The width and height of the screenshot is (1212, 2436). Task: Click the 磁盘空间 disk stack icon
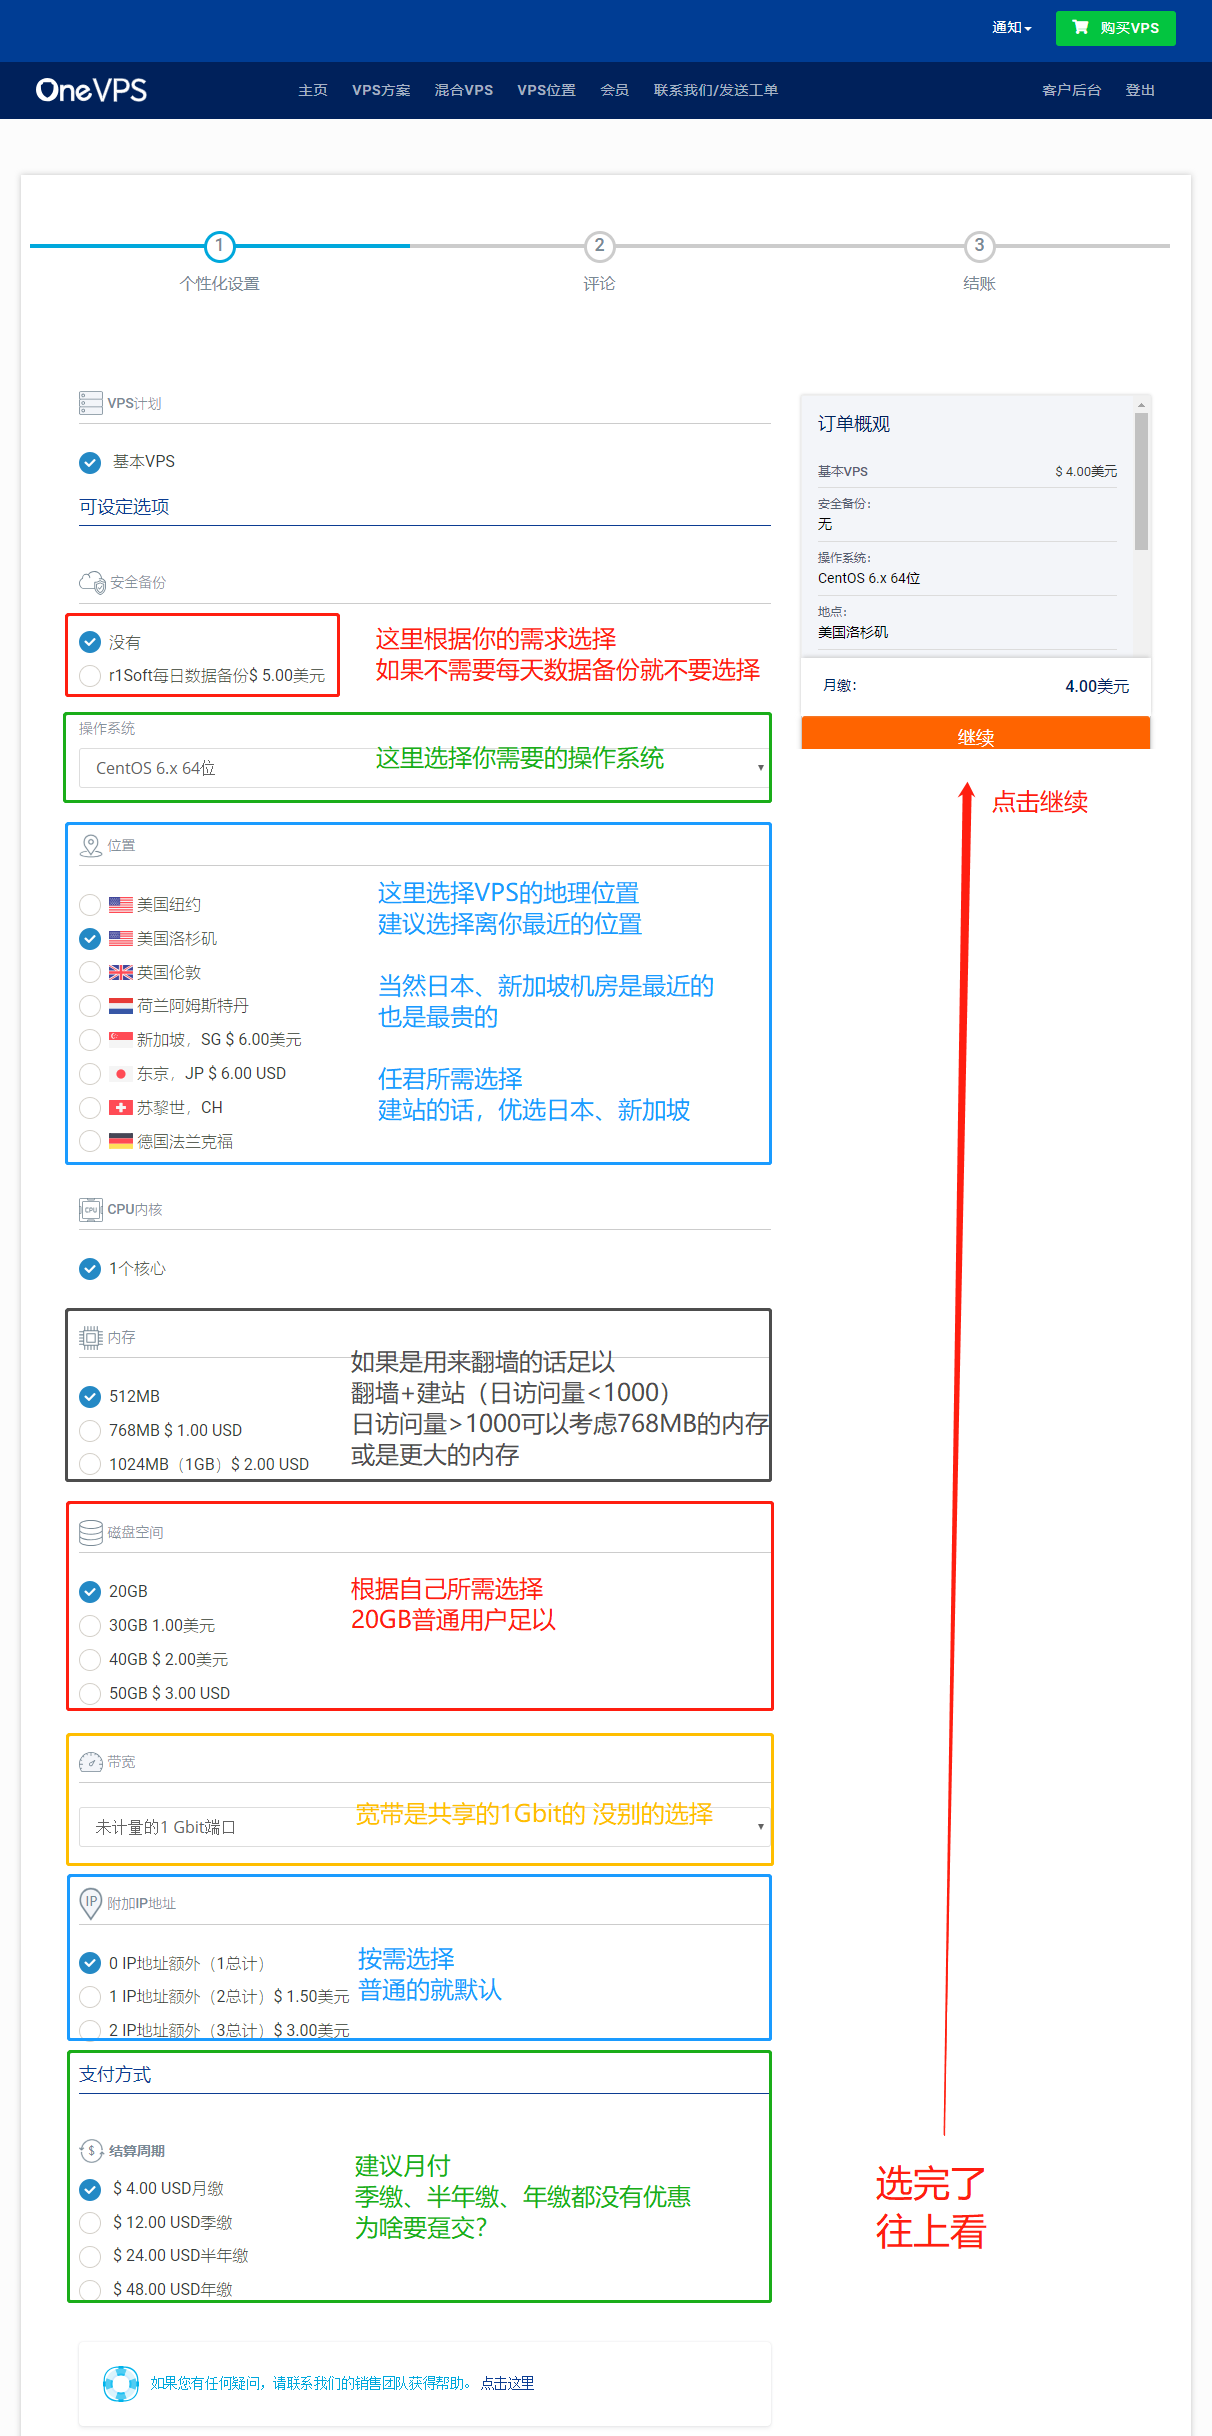(x=90, y=1532)
